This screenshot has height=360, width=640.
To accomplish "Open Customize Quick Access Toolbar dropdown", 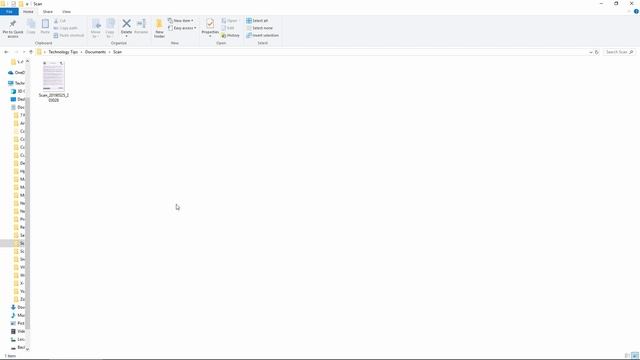I will pyautogui.click(x=27, y=4).
